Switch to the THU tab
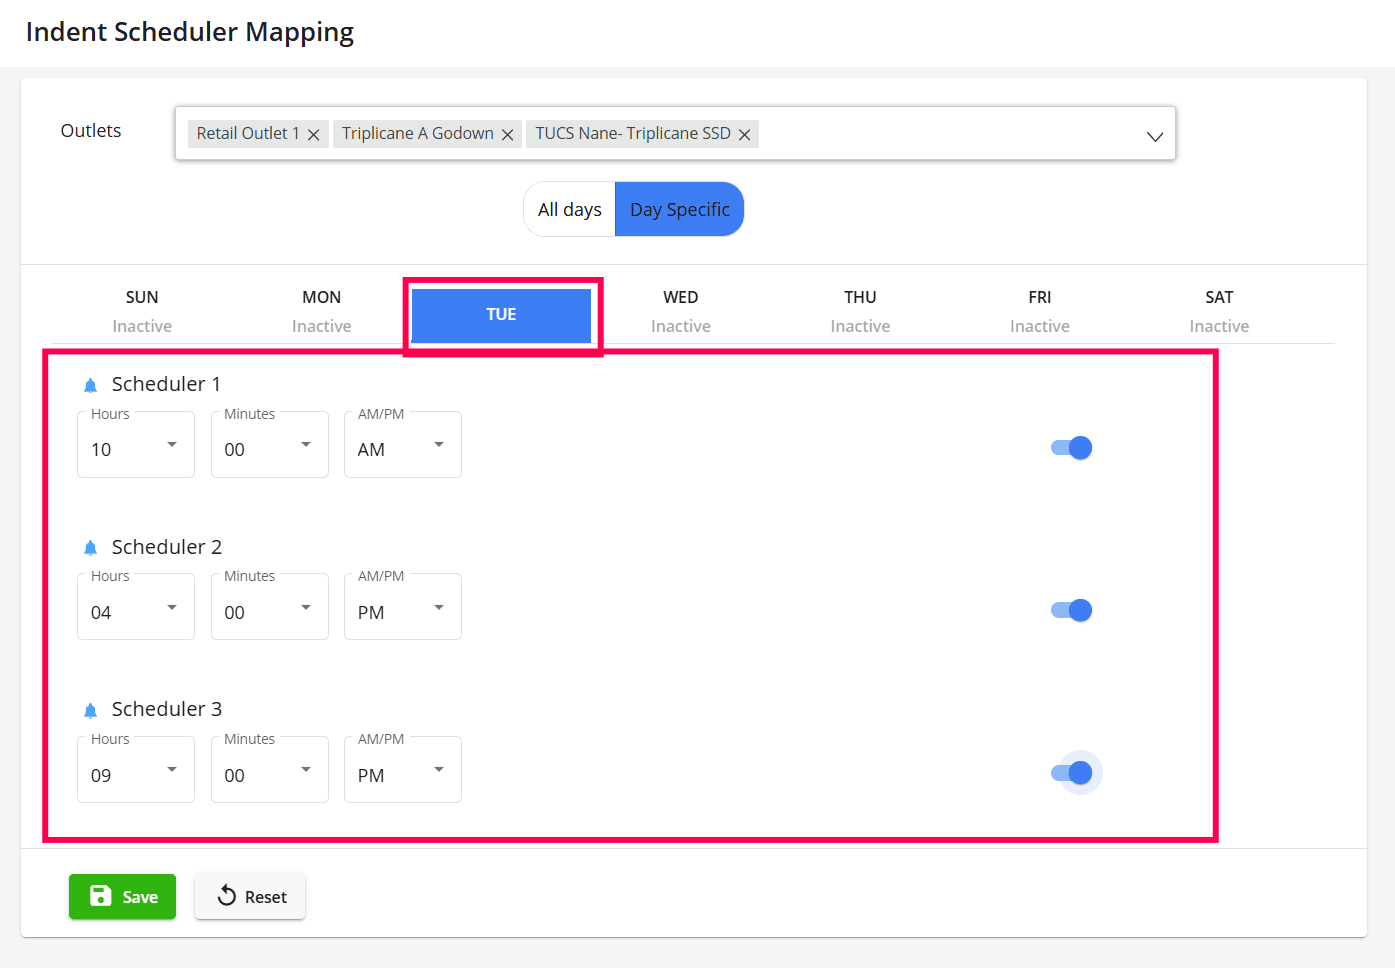Viewport: 1395px width, 968px height. tap(860, 311)
